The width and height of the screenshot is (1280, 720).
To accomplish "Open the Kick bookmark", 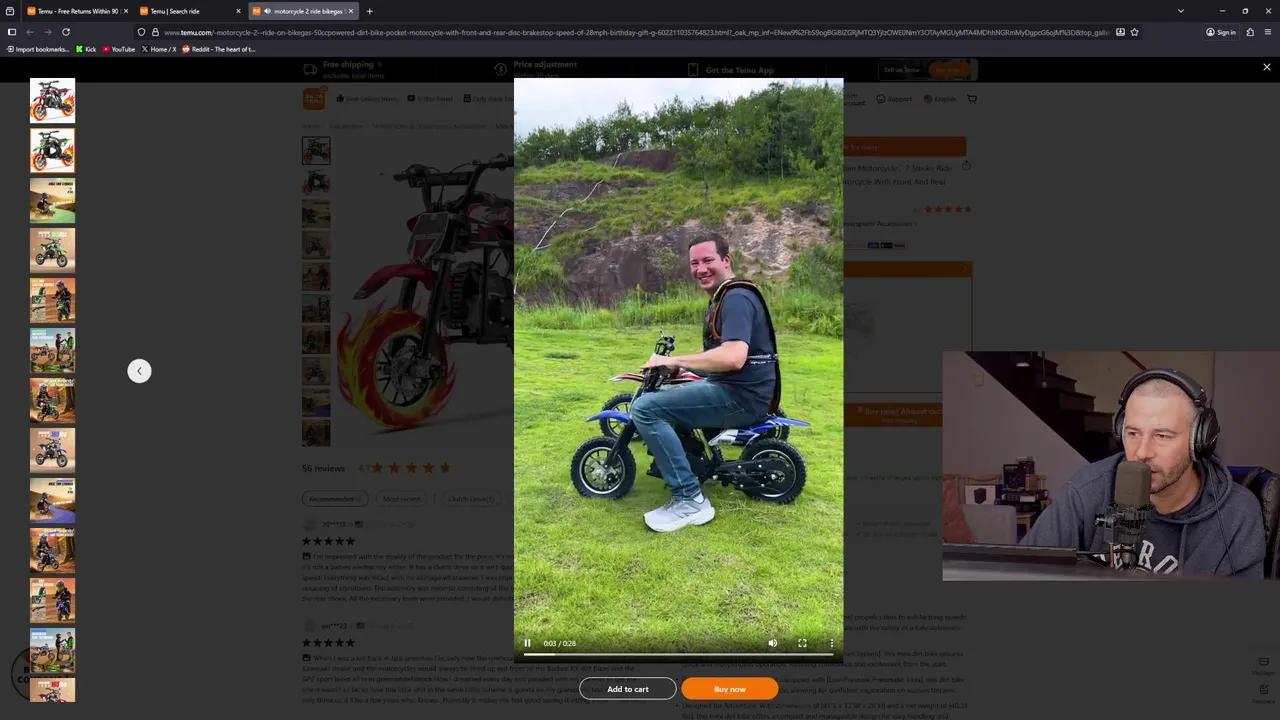I will coord(86,49).
